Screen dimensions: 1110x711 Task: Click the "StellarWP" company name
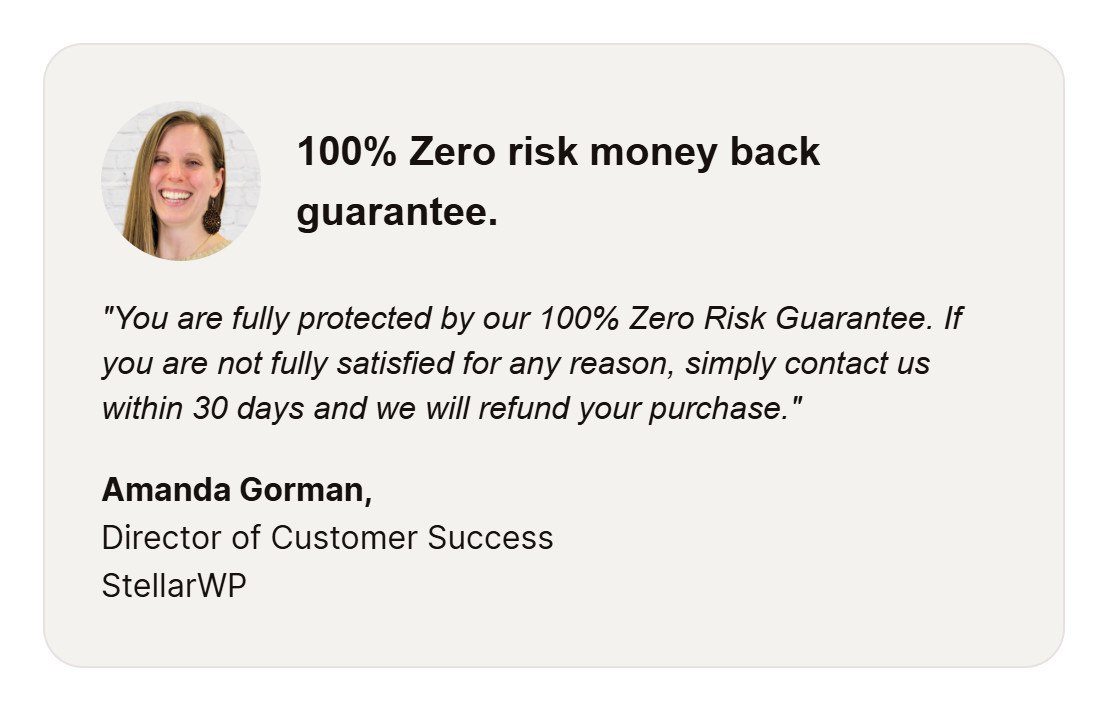click(x=174, y=585)
